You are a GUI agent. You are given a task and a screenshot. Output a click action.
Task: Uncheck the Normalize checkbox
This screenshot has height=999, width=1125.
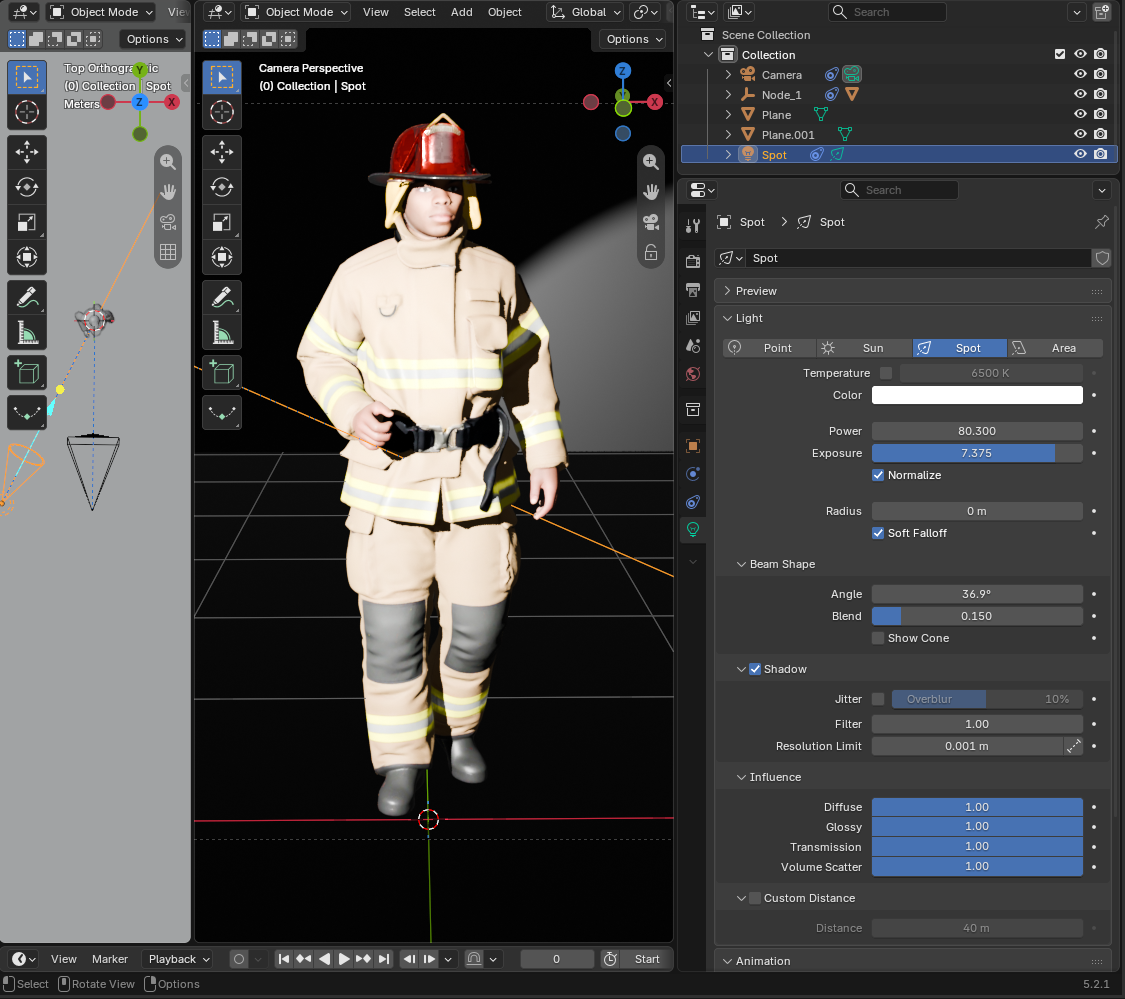click(x=877, y=475)
